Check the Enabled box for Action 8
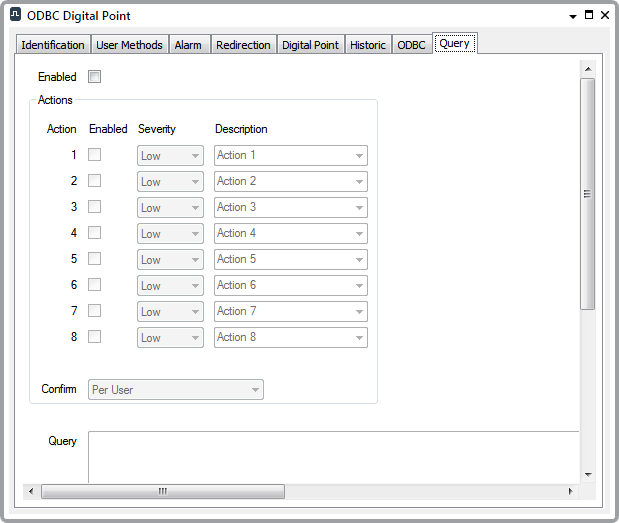619x523 pixels. point(95,337)
